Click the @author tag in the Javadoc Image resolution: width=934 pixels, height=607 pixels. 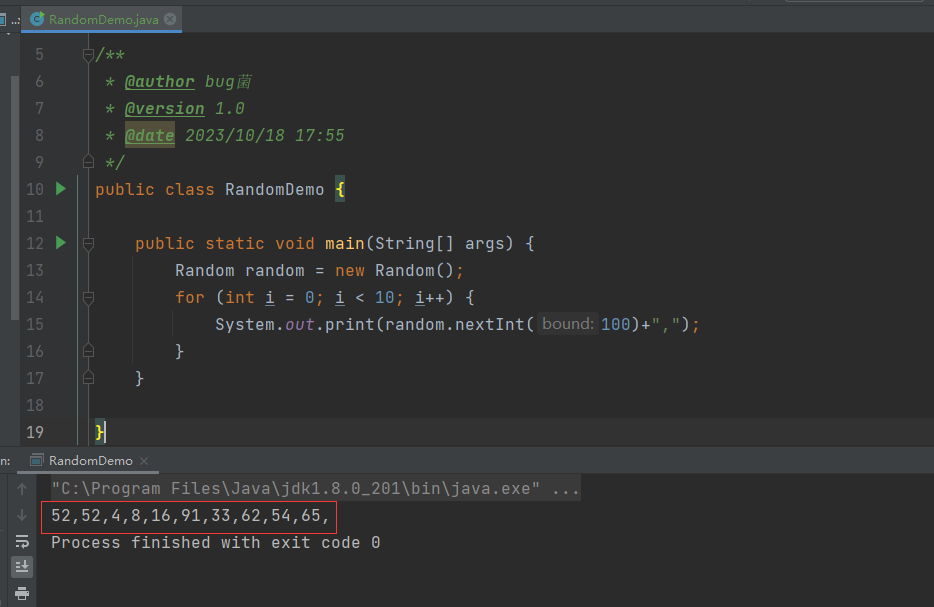coord(160,82)
